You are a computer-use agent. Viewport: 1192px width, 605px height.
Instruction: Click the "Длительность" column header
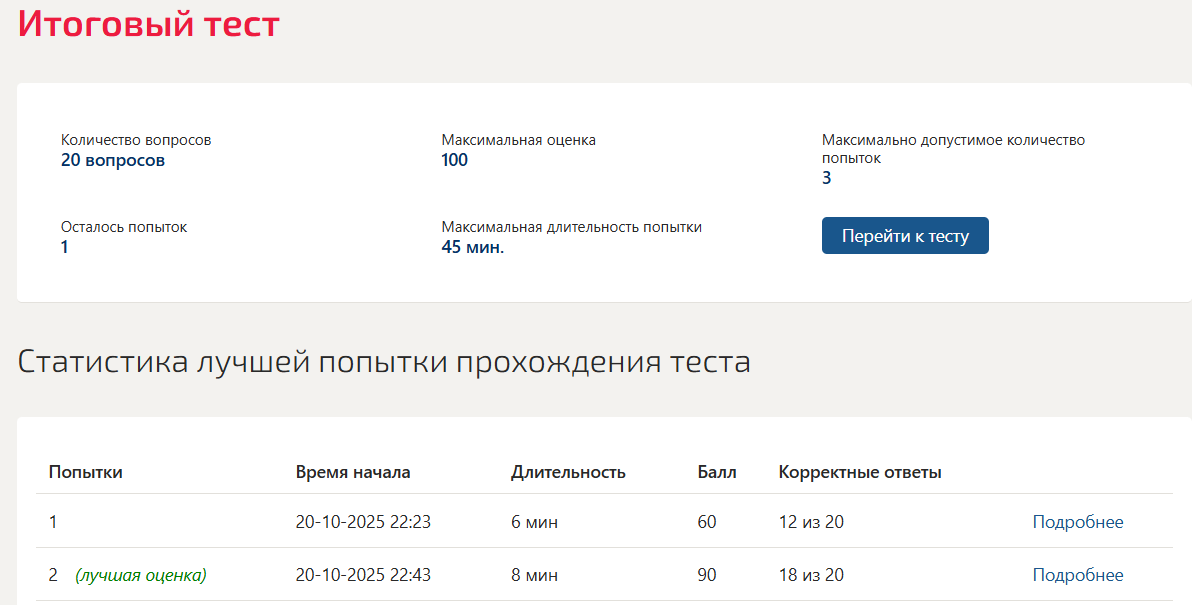[568, 472]
